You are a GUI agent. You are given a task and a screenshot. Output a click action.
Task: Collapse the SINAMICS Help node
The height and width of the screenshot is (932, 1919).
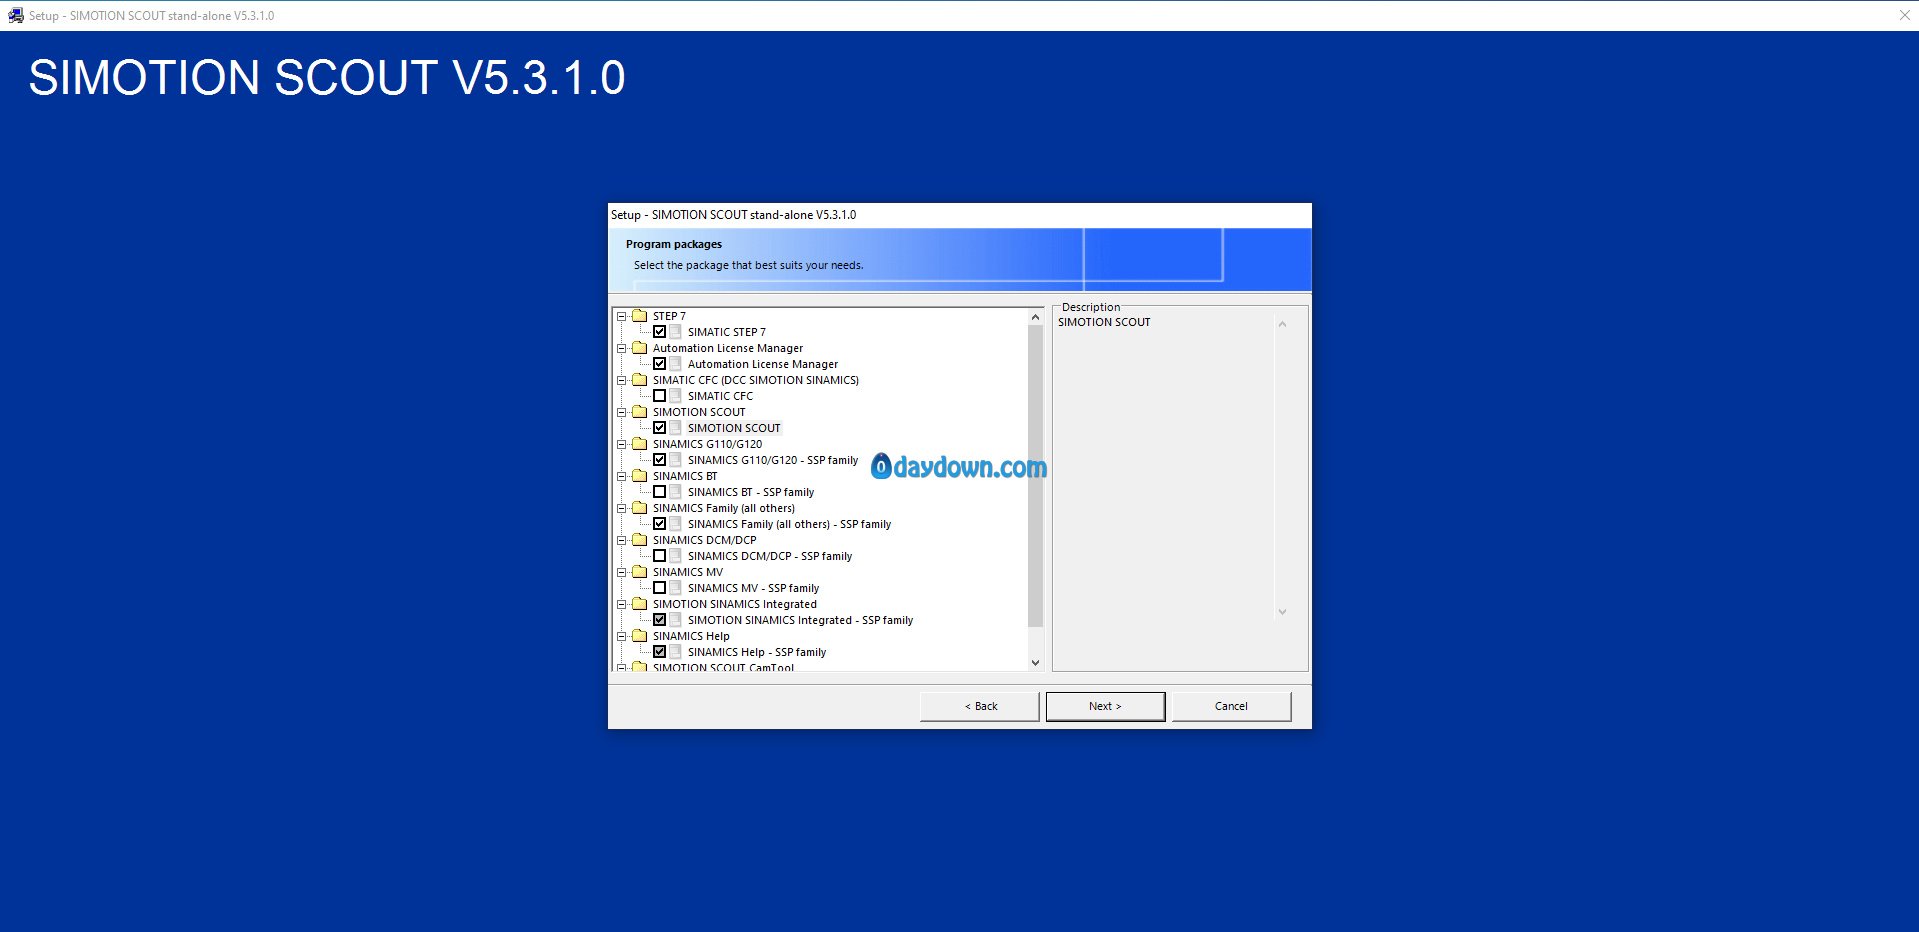[x=622, y=636]
